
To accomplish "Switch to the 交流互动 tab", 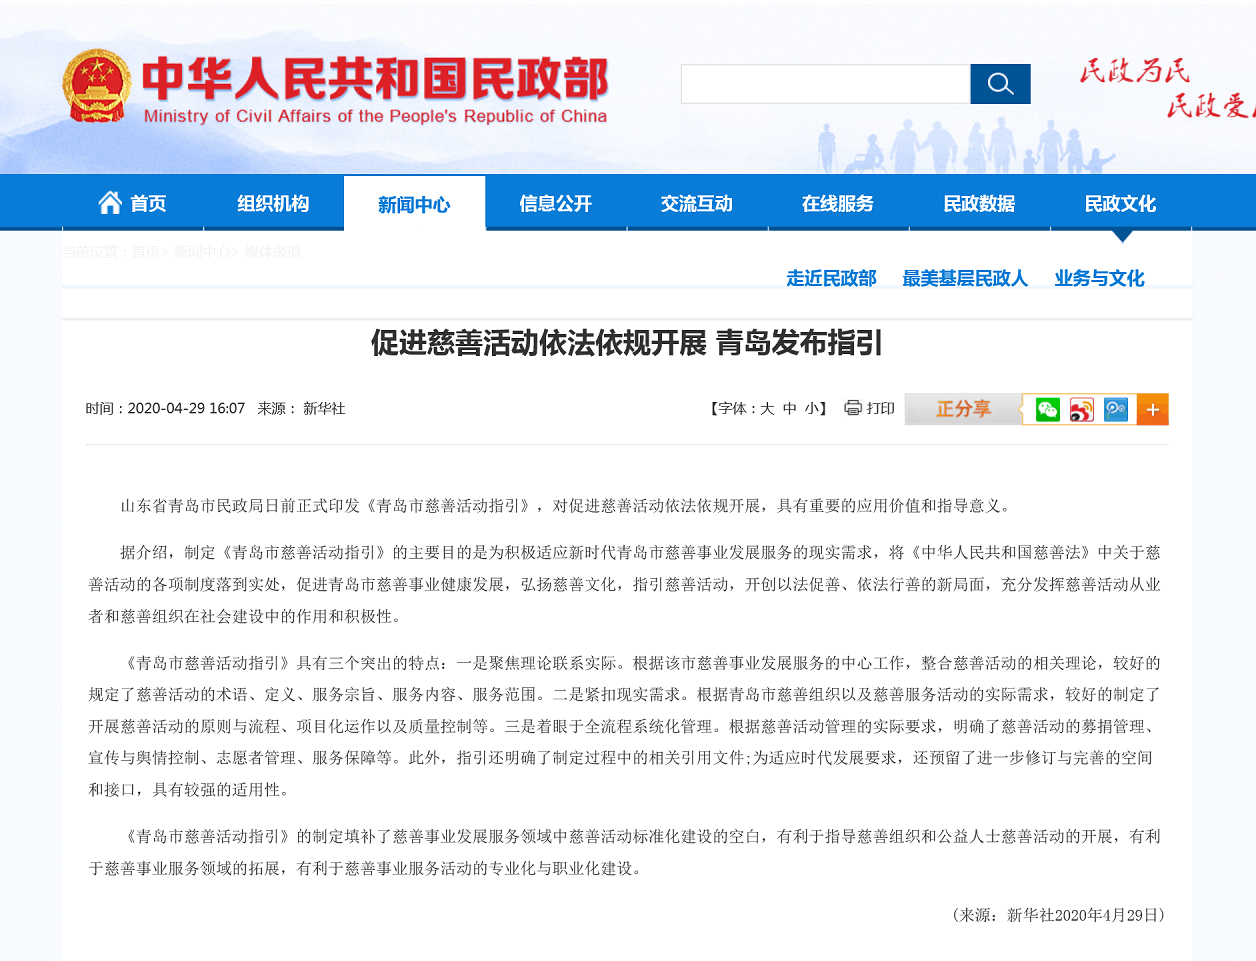I will (x=697, y=204).
